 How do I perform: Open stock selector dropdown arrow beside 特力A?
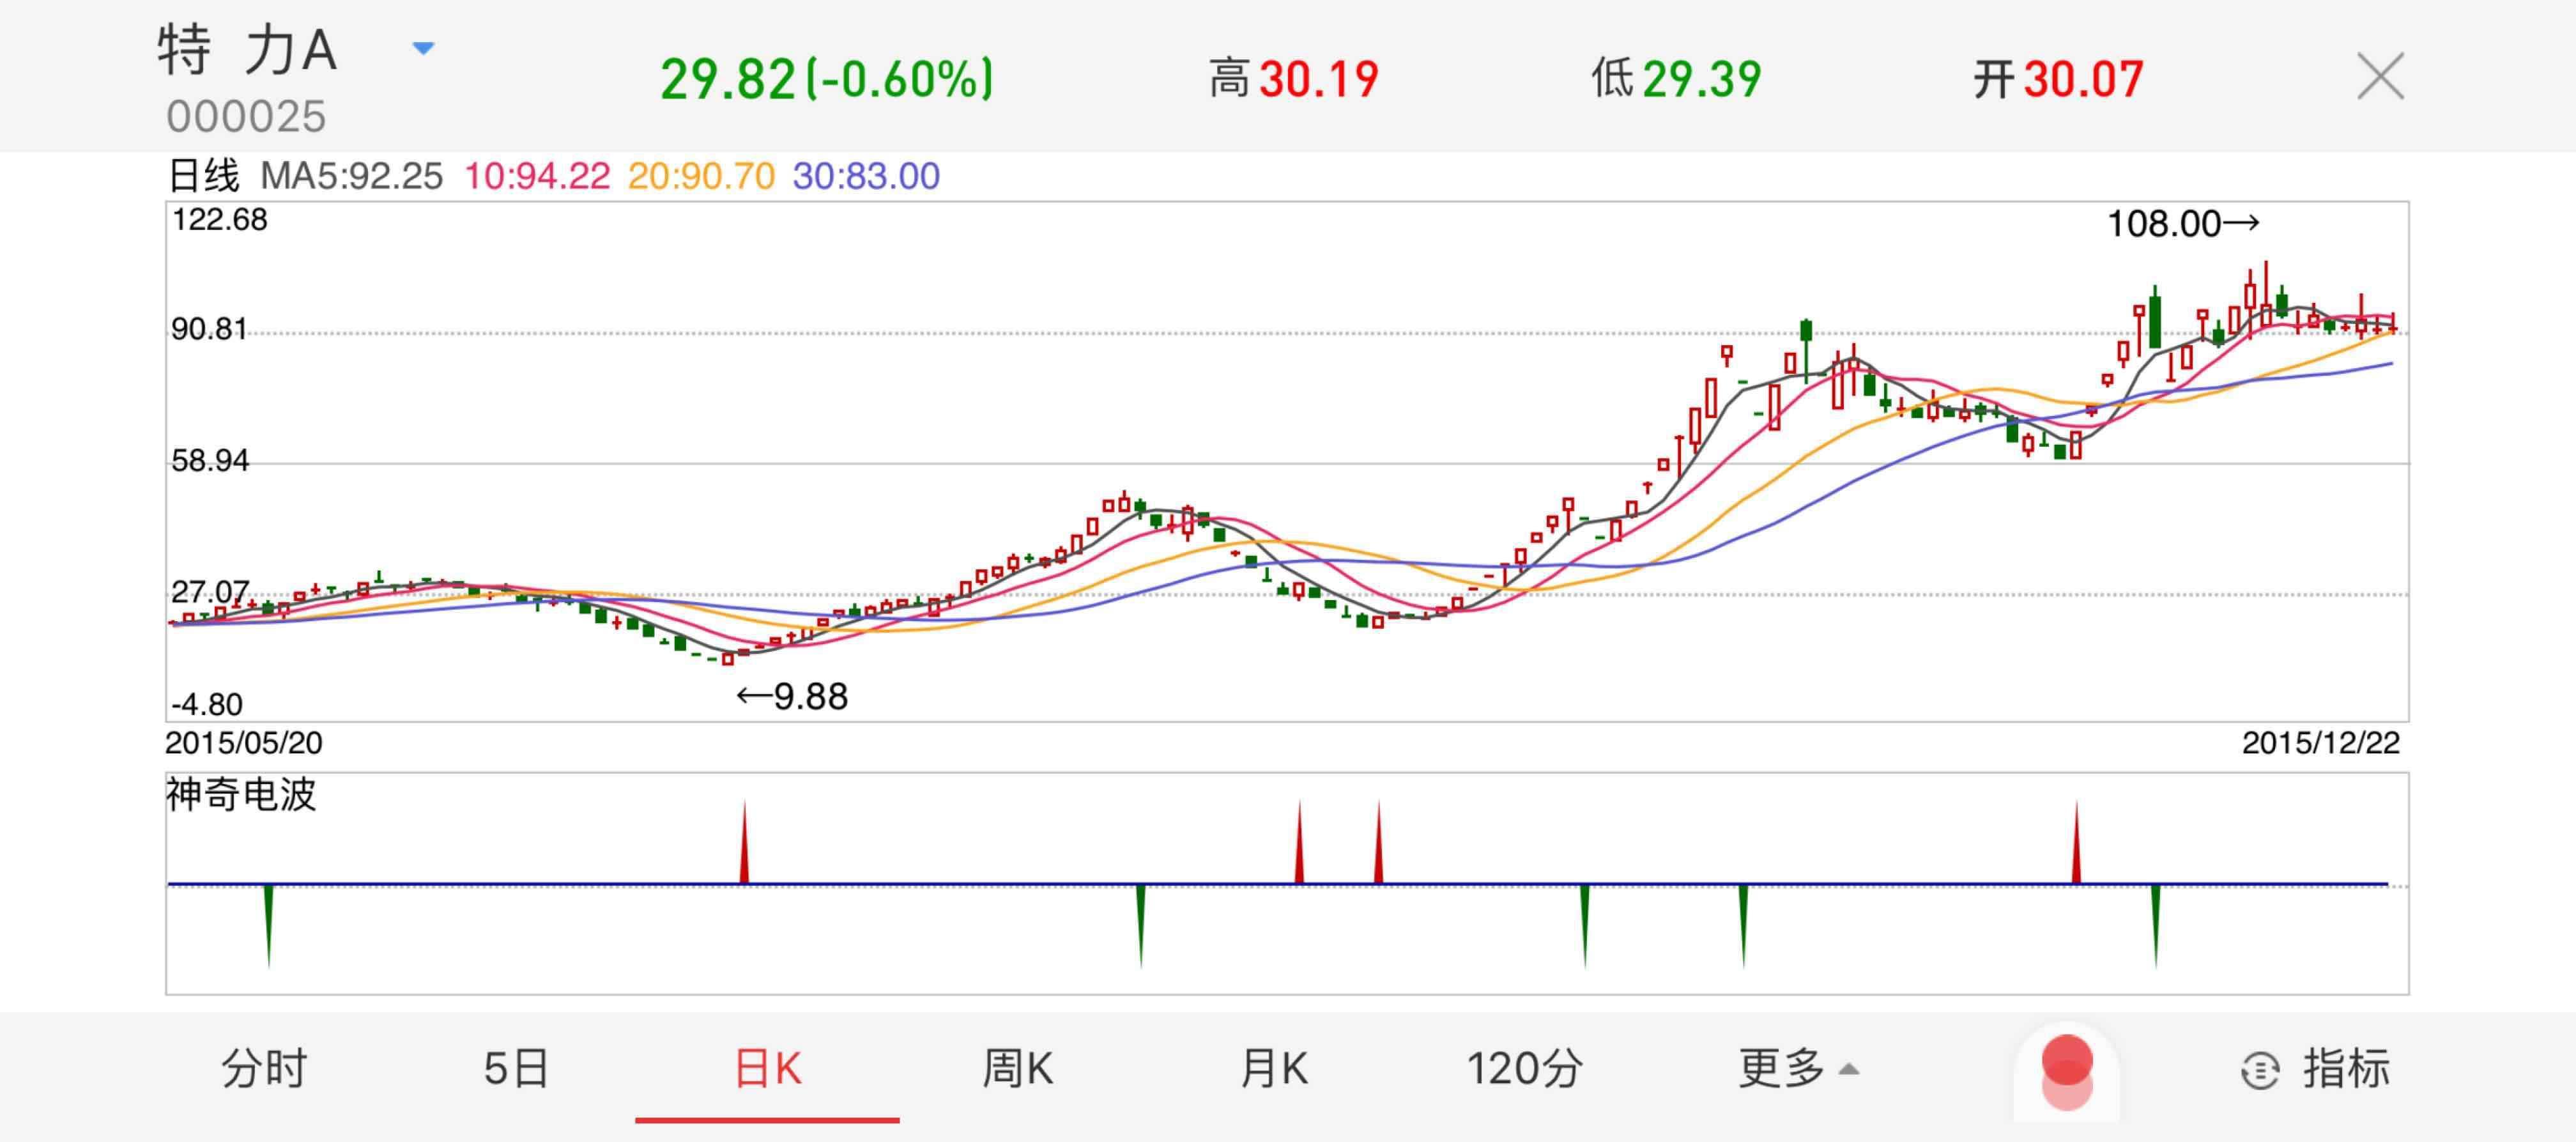[423, 47]
